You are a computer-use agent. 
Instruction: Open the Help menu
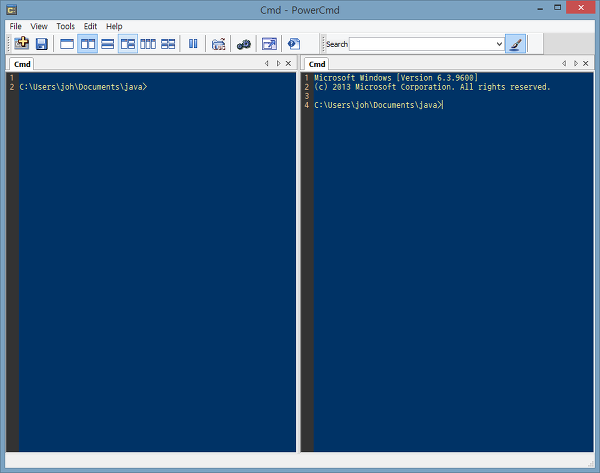pyautogui.click(x=114, y=26)
